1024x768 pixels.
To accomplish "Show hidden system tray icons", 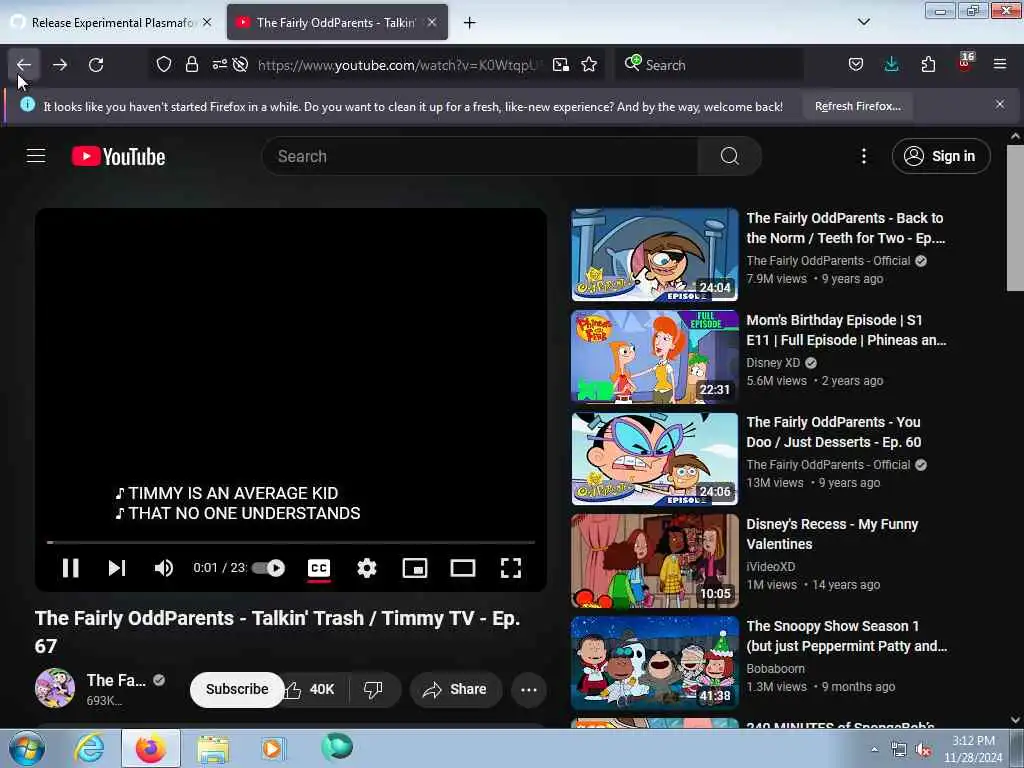I will [x=874, y=749].
